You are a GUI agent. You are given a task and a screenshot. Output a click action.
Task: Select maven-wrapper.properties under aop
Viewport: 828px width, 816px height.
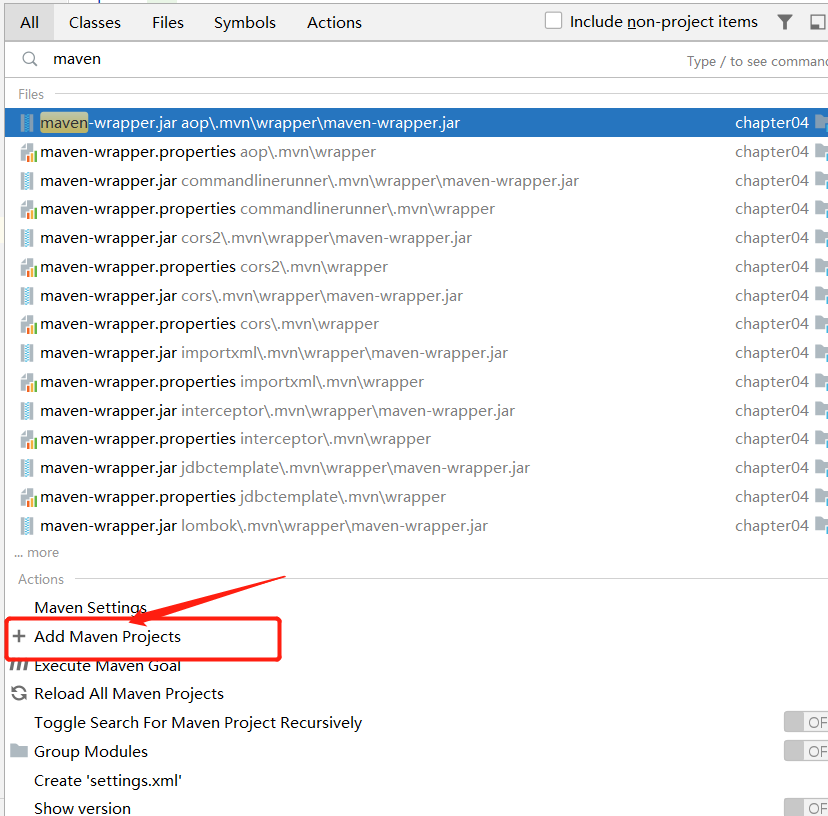pos(416,152)
